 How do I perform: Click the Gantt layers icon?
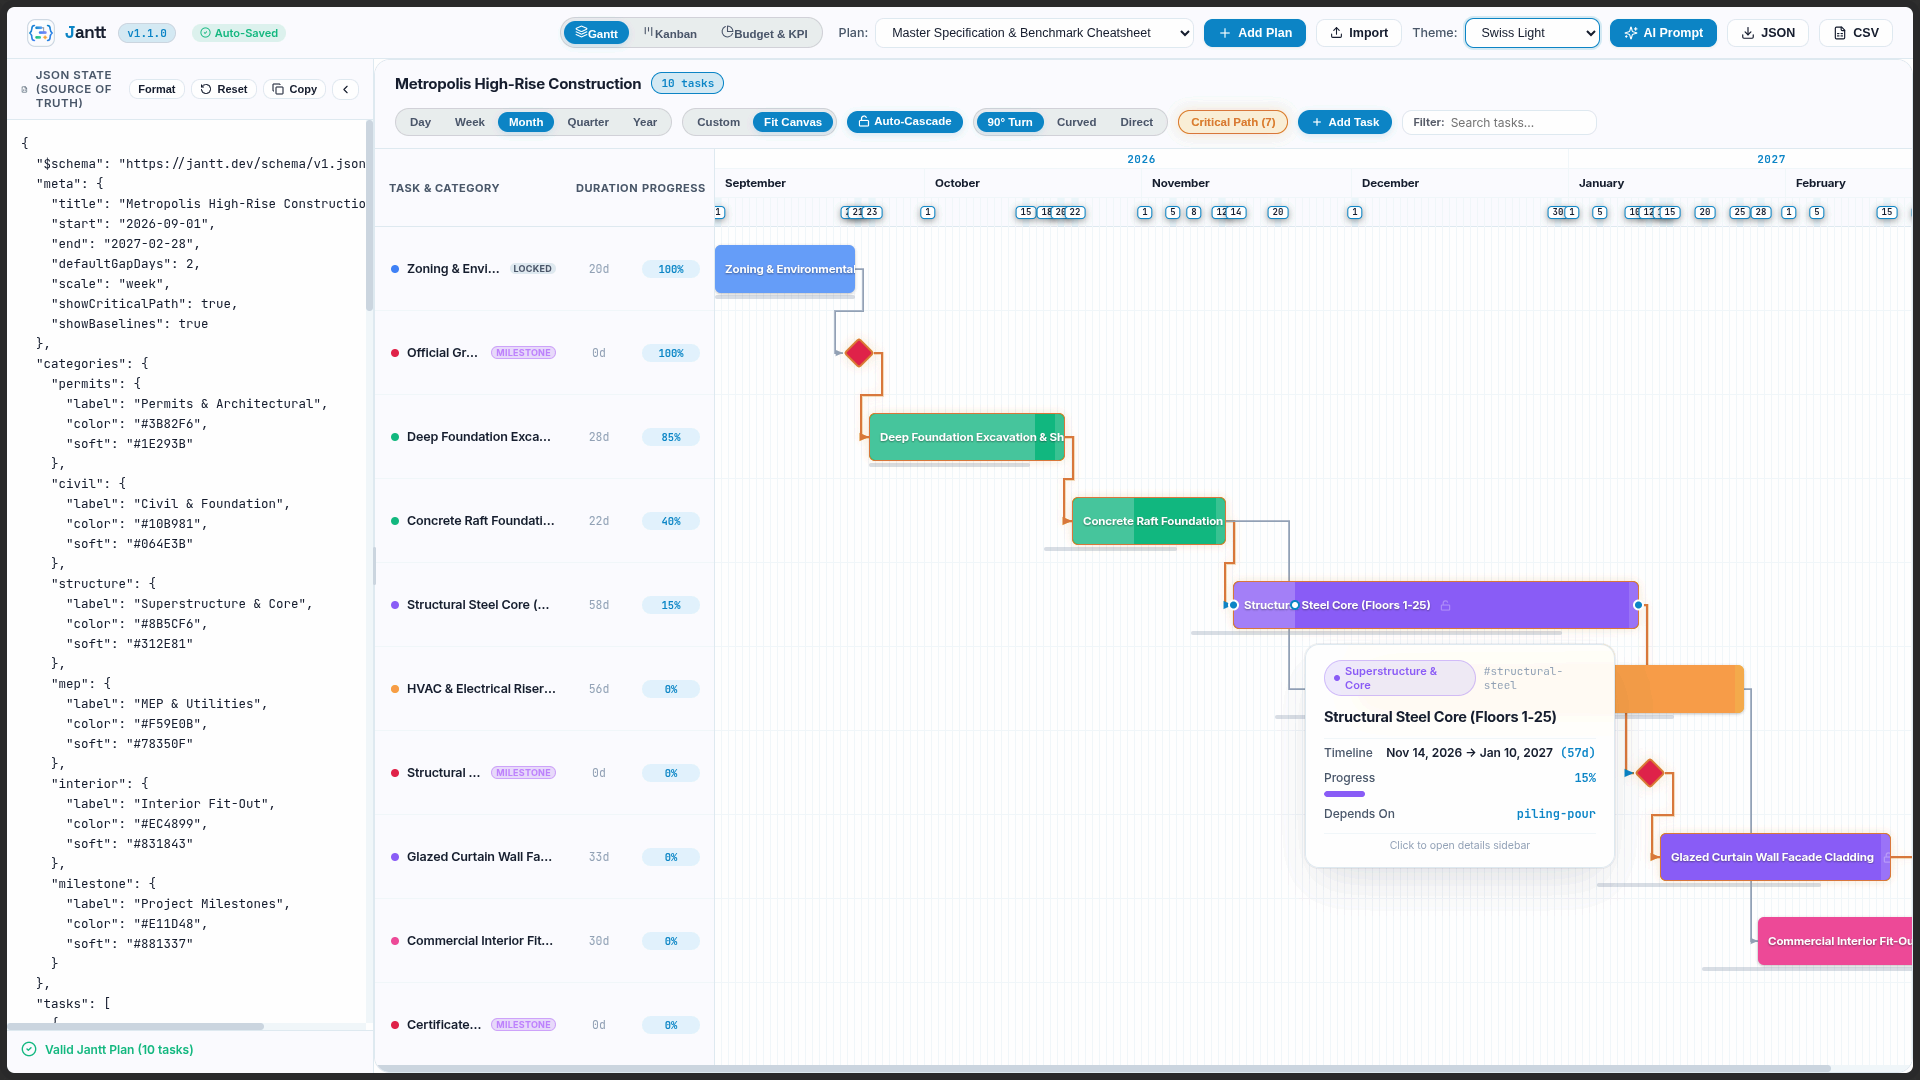click(x=581, y=32)
